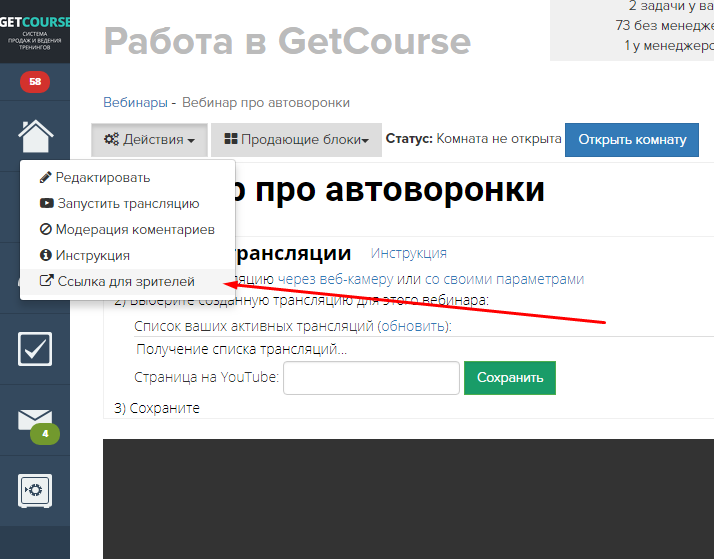Screen dimensions: 714x559
Task: Choose Редактировать from the menu
Action: click(x=128, y=178)
